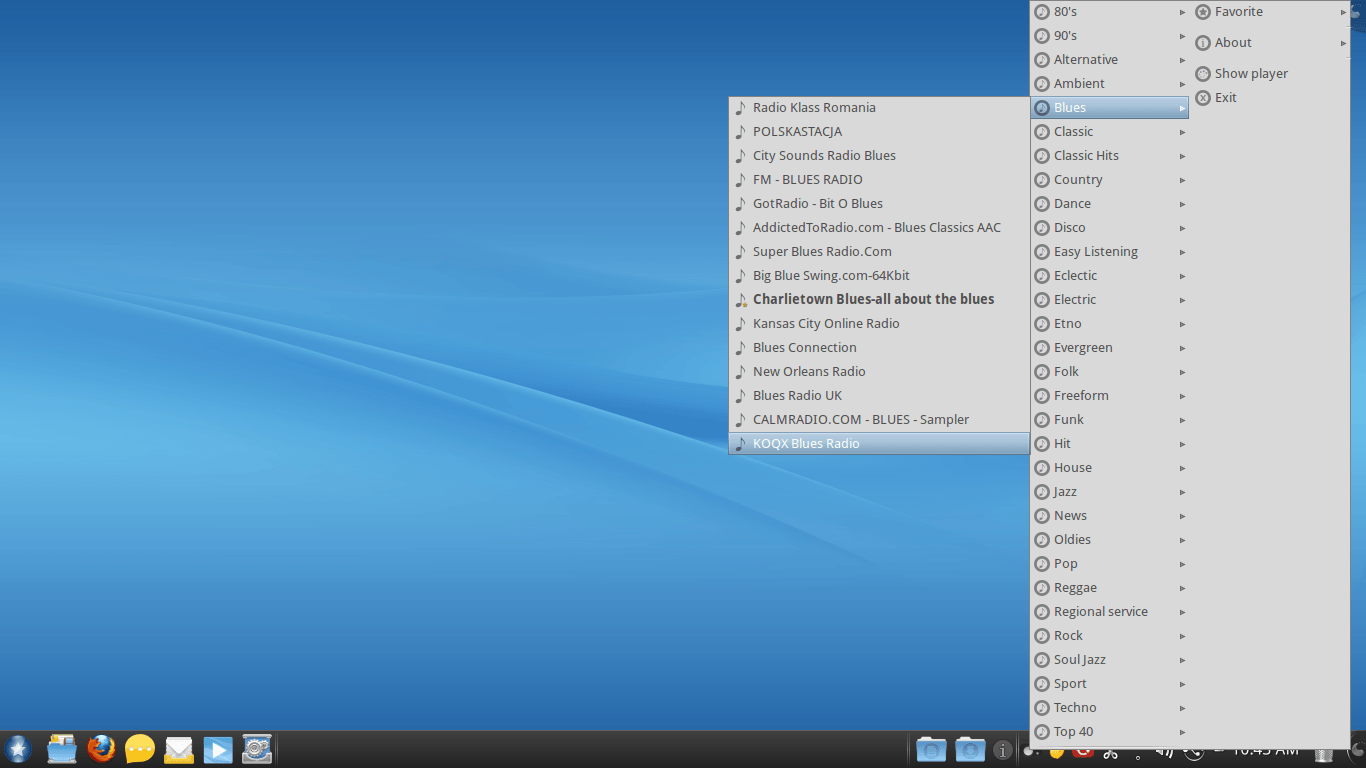Open the file manager icon on the taskbar
The image size is (1366, 768).
[x=62, y=748]
